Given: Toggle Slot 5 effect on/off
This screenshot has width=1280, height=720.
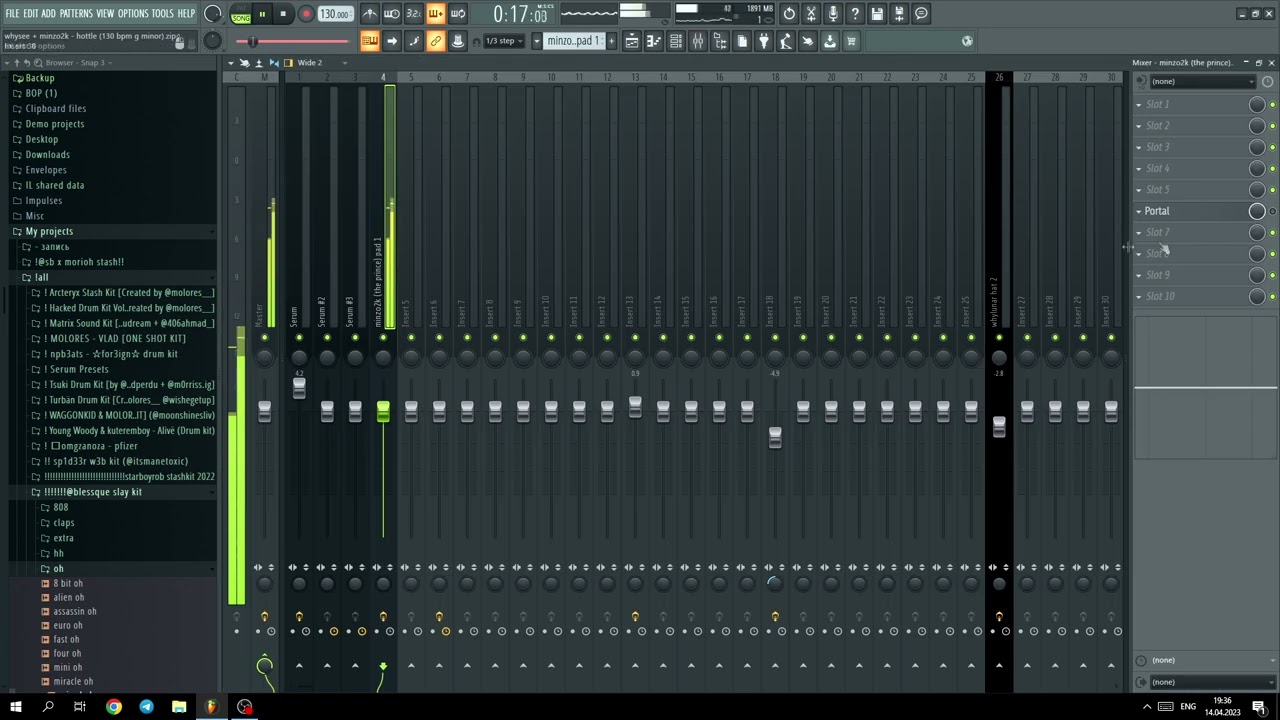Looking at the screenshot, I should (1272, 190).
